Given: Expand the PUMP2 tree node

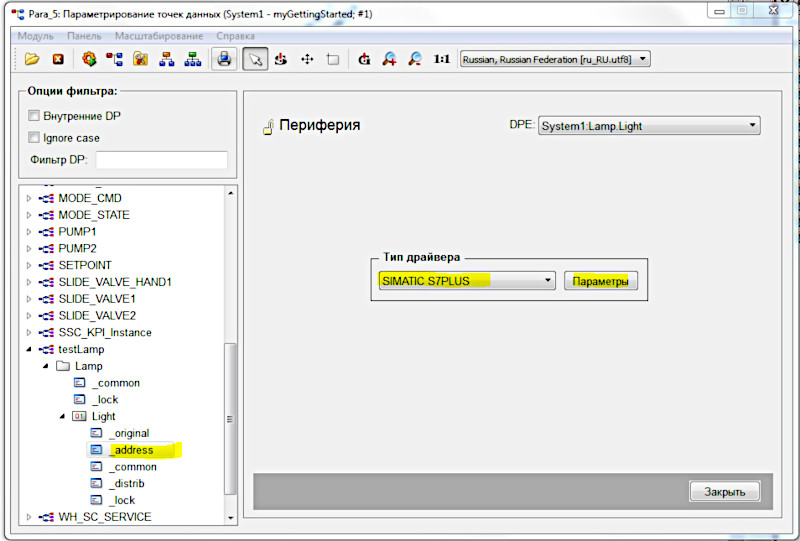Looking at the screenshot, I should [29, 249].
